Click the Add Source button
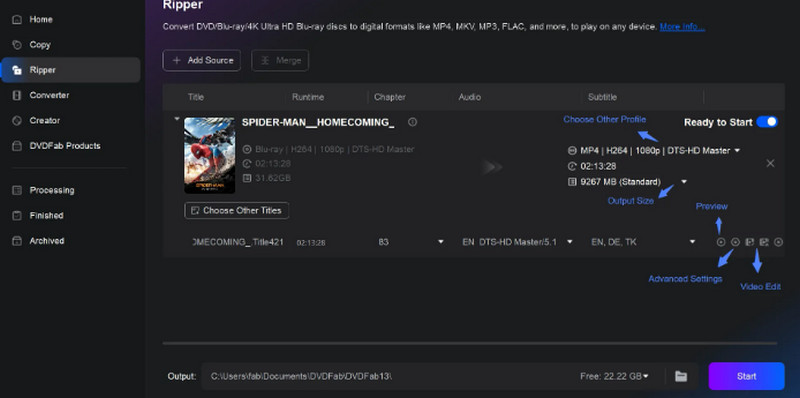This screenshot has width=800, height=398. click(202, 60)
